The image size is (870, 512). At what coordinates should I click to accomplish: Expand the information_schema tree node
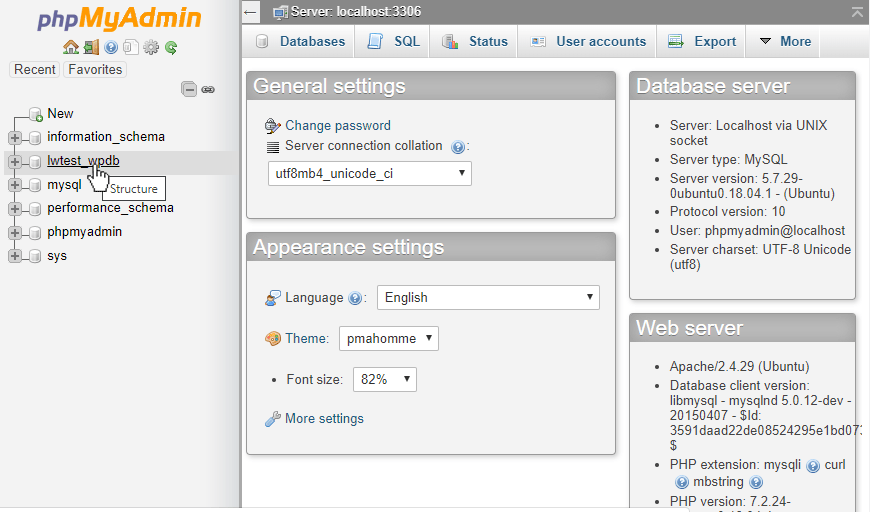pyautogui.click(x=15, y=138)
